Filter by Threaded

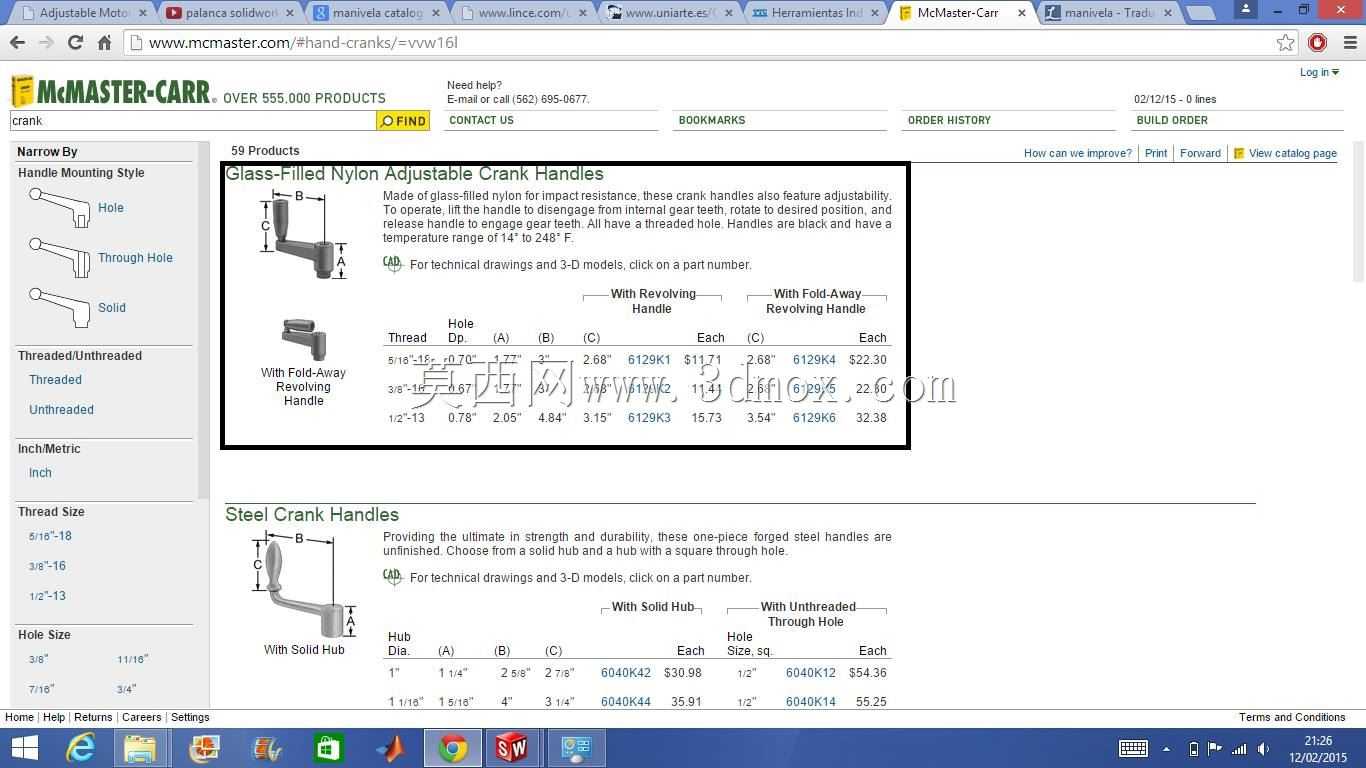[x=55, y=380]
